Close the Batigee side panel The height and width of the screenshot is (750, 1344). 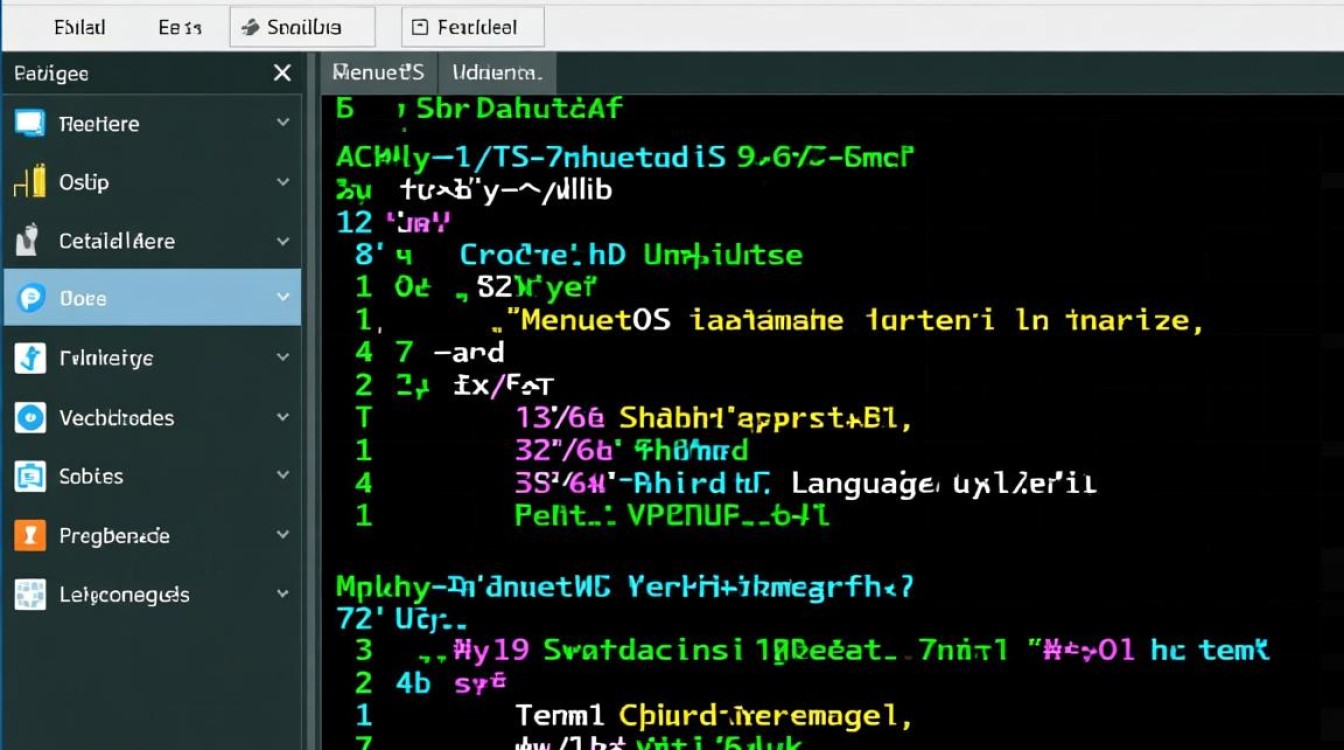[282, 73]
